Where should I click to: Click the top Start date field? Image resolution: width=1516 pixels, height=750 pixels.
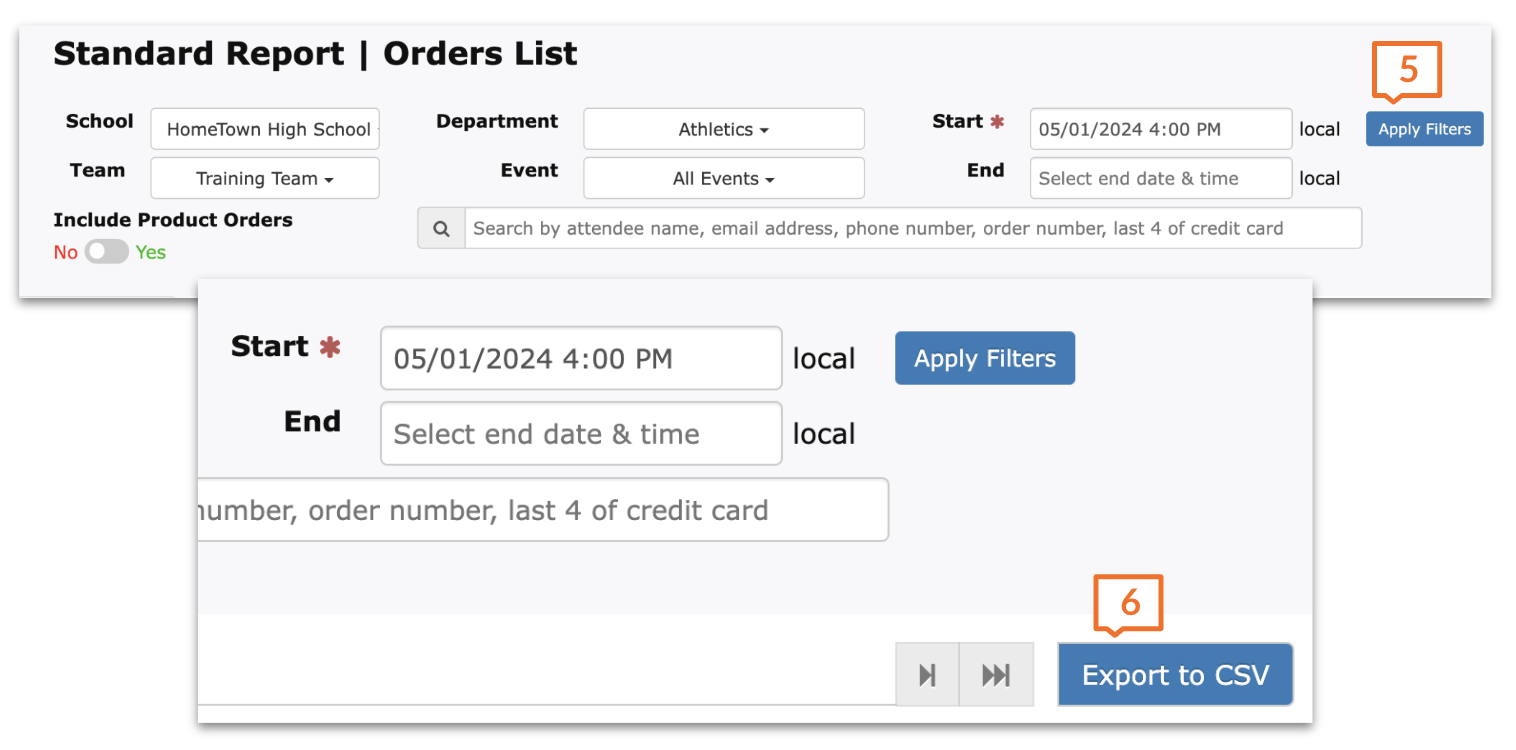pyautogui.click(x=1160, y=129)
